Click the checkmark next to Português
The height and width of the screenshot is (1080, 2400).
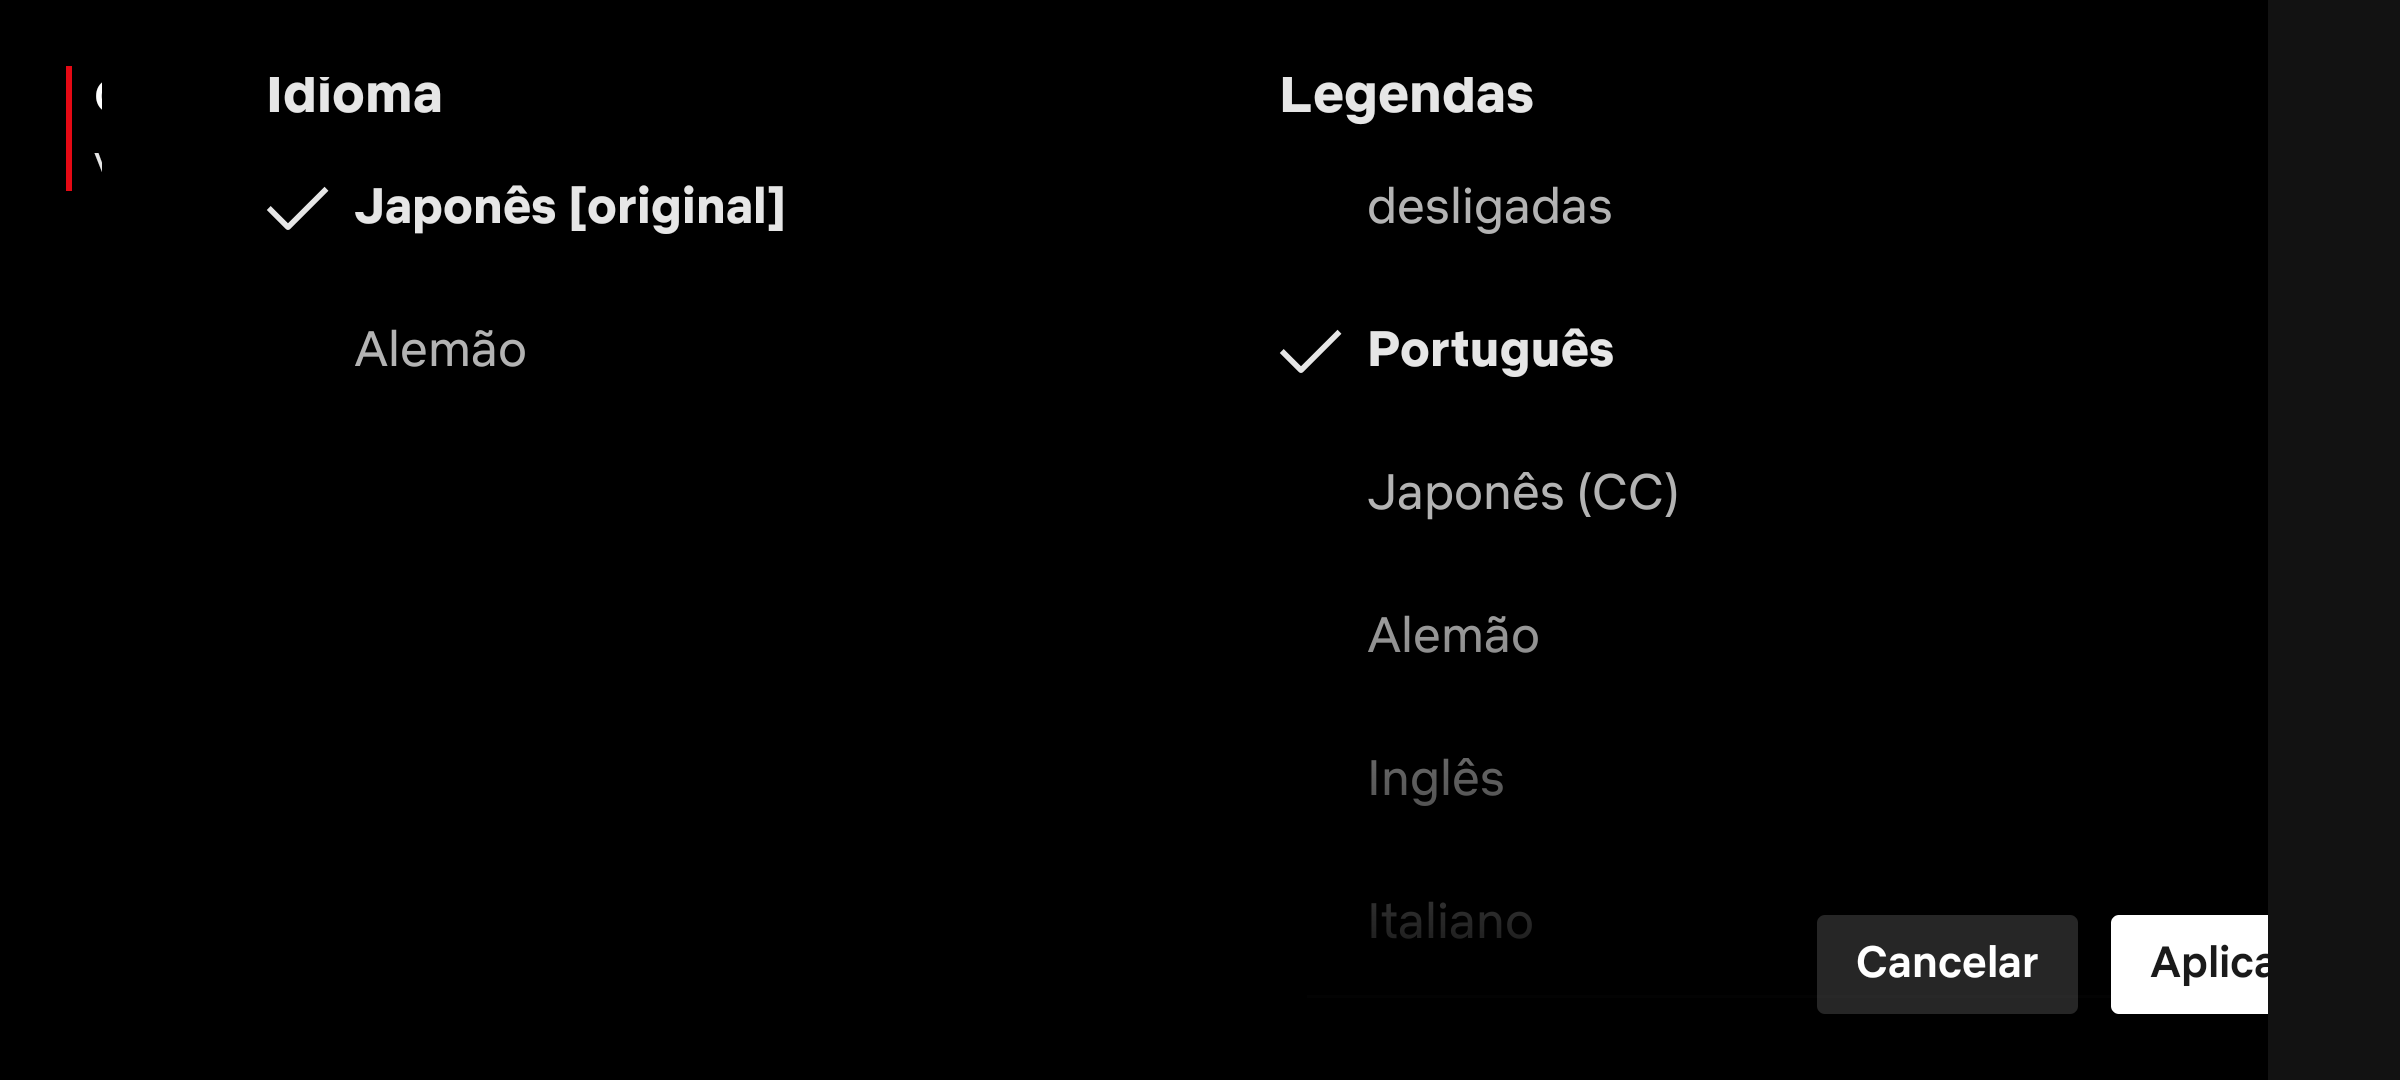(x=1310, y=351)
